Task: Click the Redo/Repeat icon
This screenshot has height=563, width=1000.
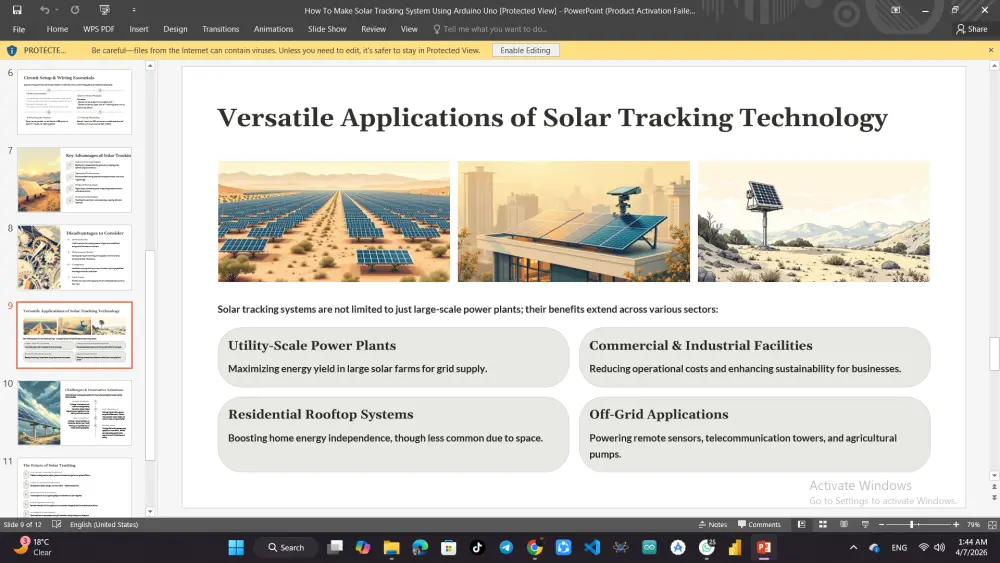Action: 75,10
